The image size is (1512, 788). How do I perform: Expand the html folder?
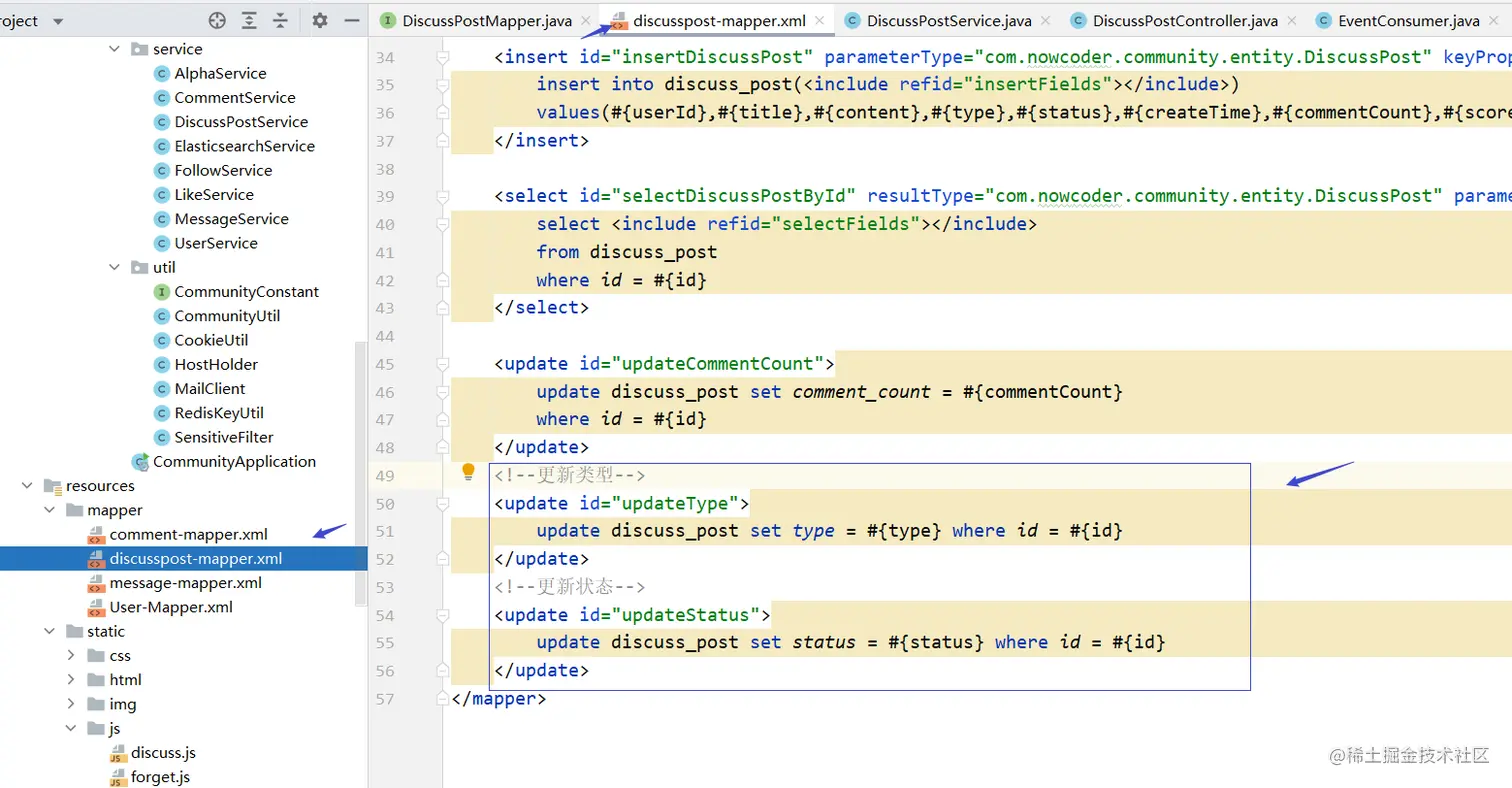click(71, 680)
